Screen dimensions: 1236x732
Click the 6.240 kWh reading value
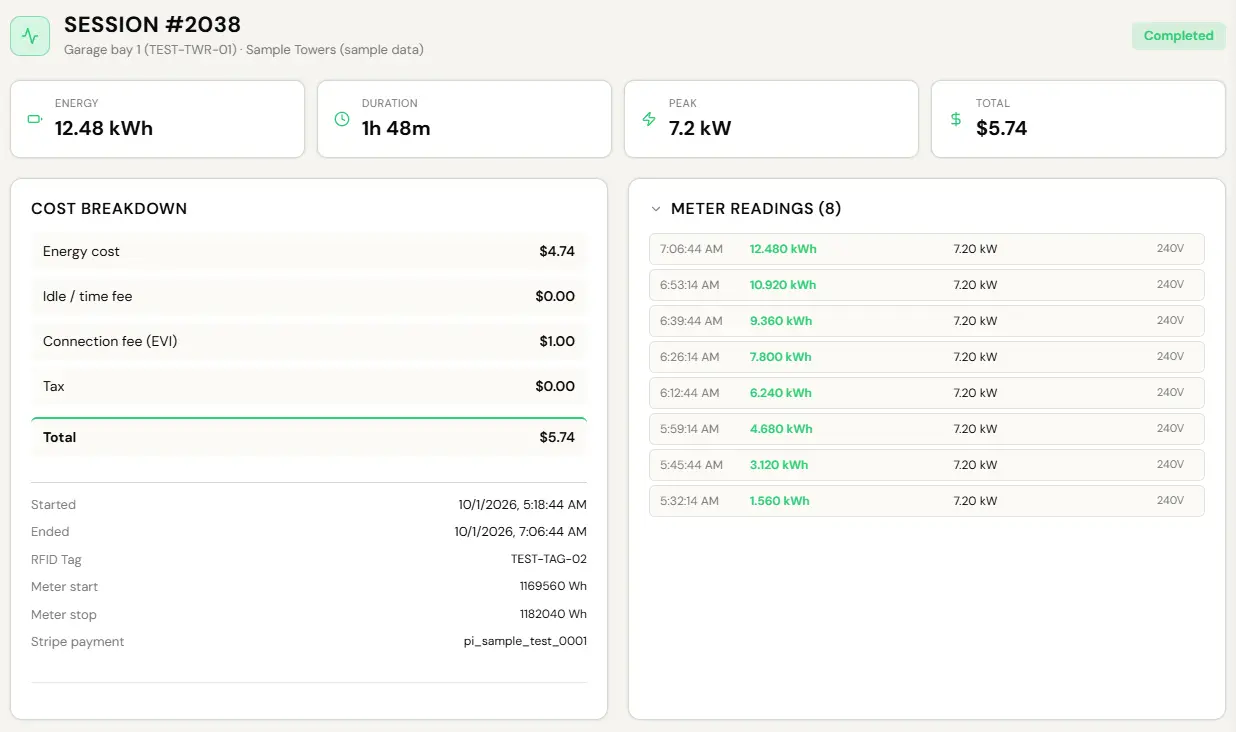781,393
